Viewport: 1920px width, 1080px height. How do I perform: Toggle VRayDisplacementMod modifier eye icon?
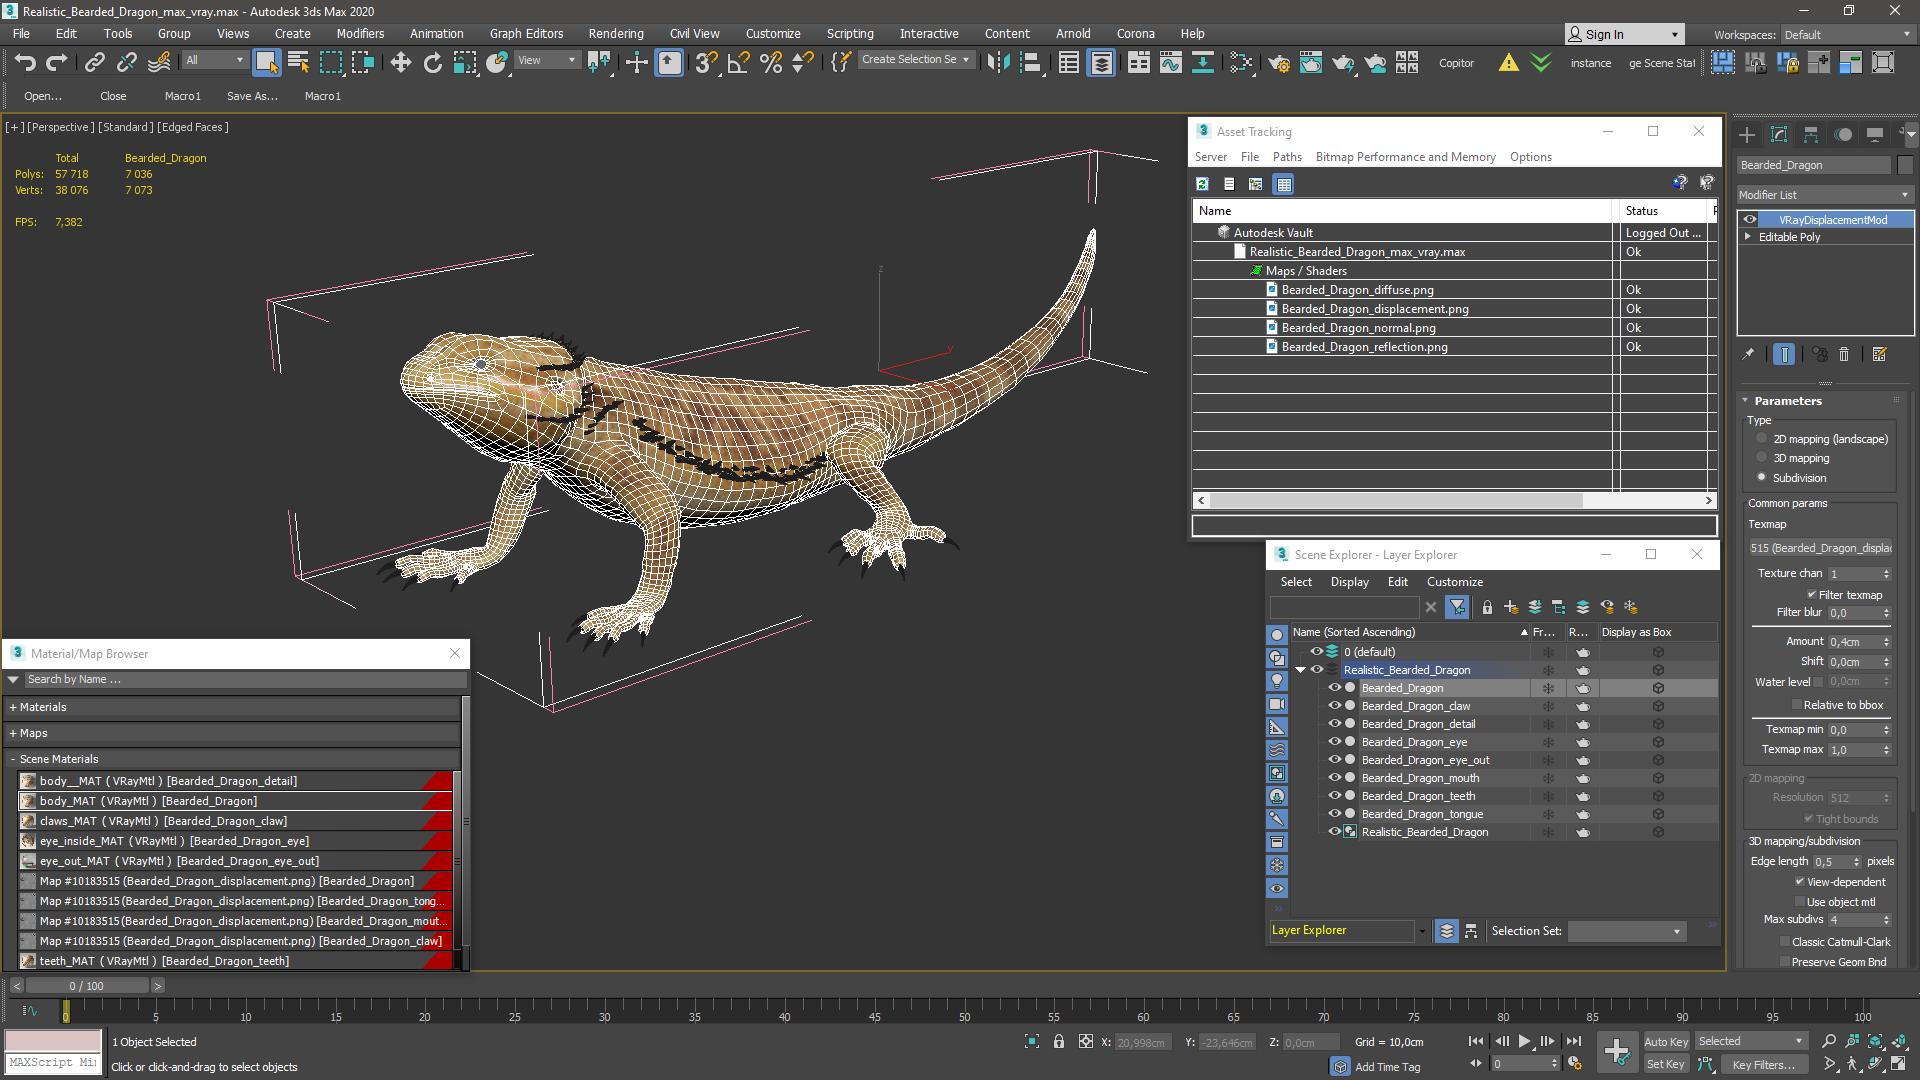pyautogui.click(x=1750, y=220)
